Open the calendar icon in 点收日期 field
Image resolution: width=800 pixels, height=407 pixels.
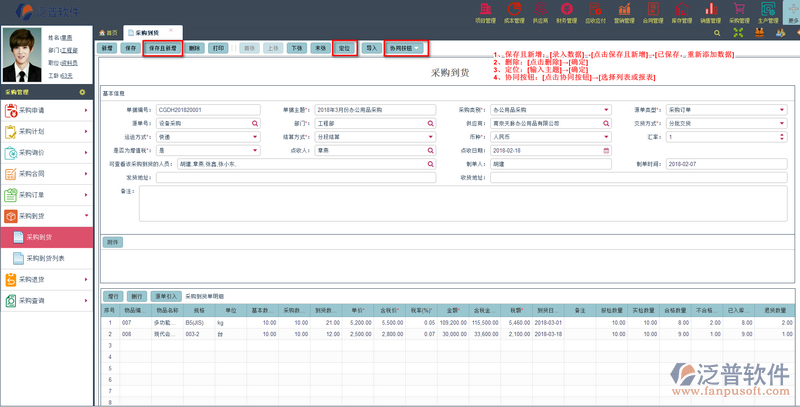(606, 149)
